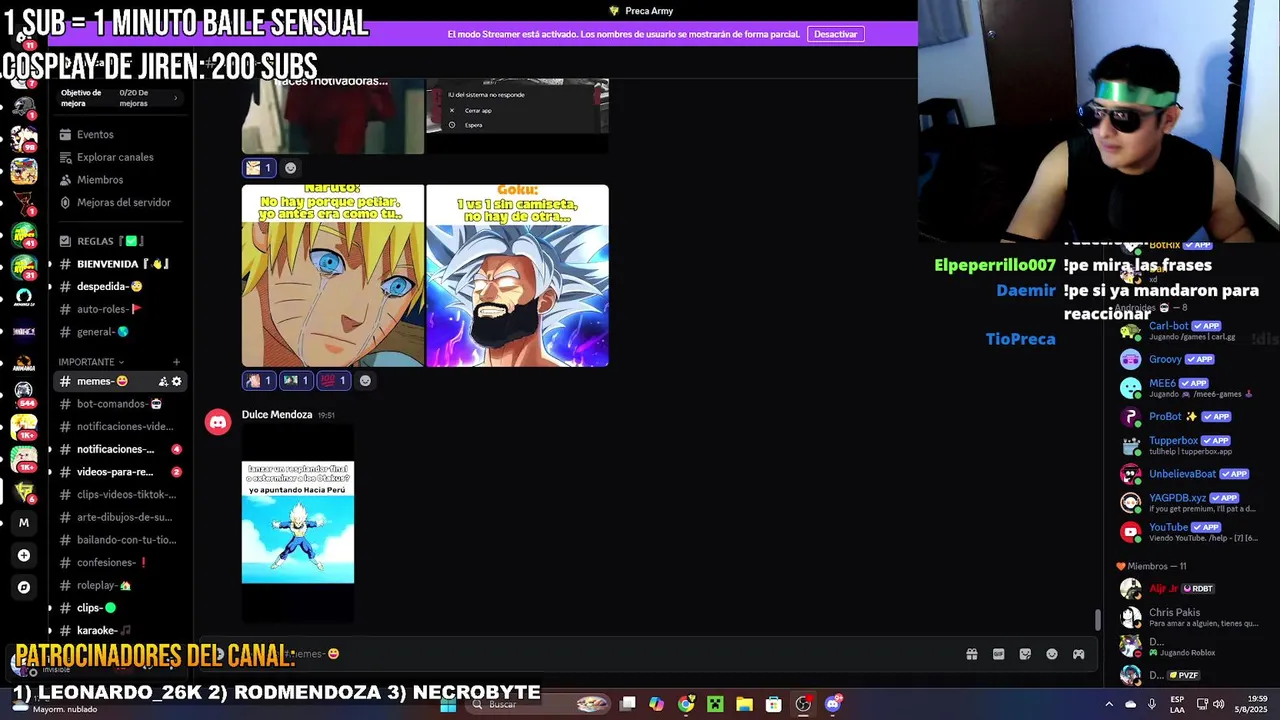Open the Vegeta meme posted by Dulce Mendoza
This screenshot has width=1280, height=720.
pyautogui.click(x=298, y=522)
